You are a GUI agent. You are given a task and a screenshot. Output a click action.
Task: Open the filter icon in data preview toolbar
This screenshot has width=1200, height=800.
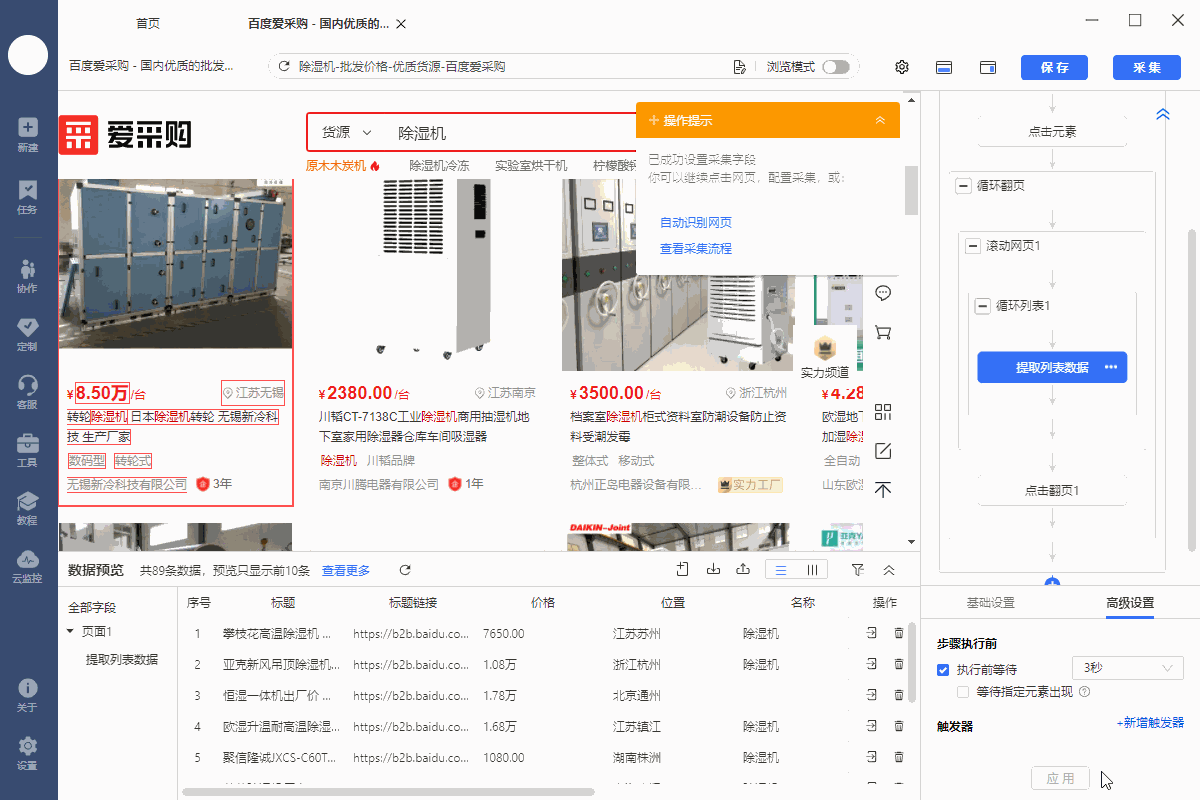(858, 570)
